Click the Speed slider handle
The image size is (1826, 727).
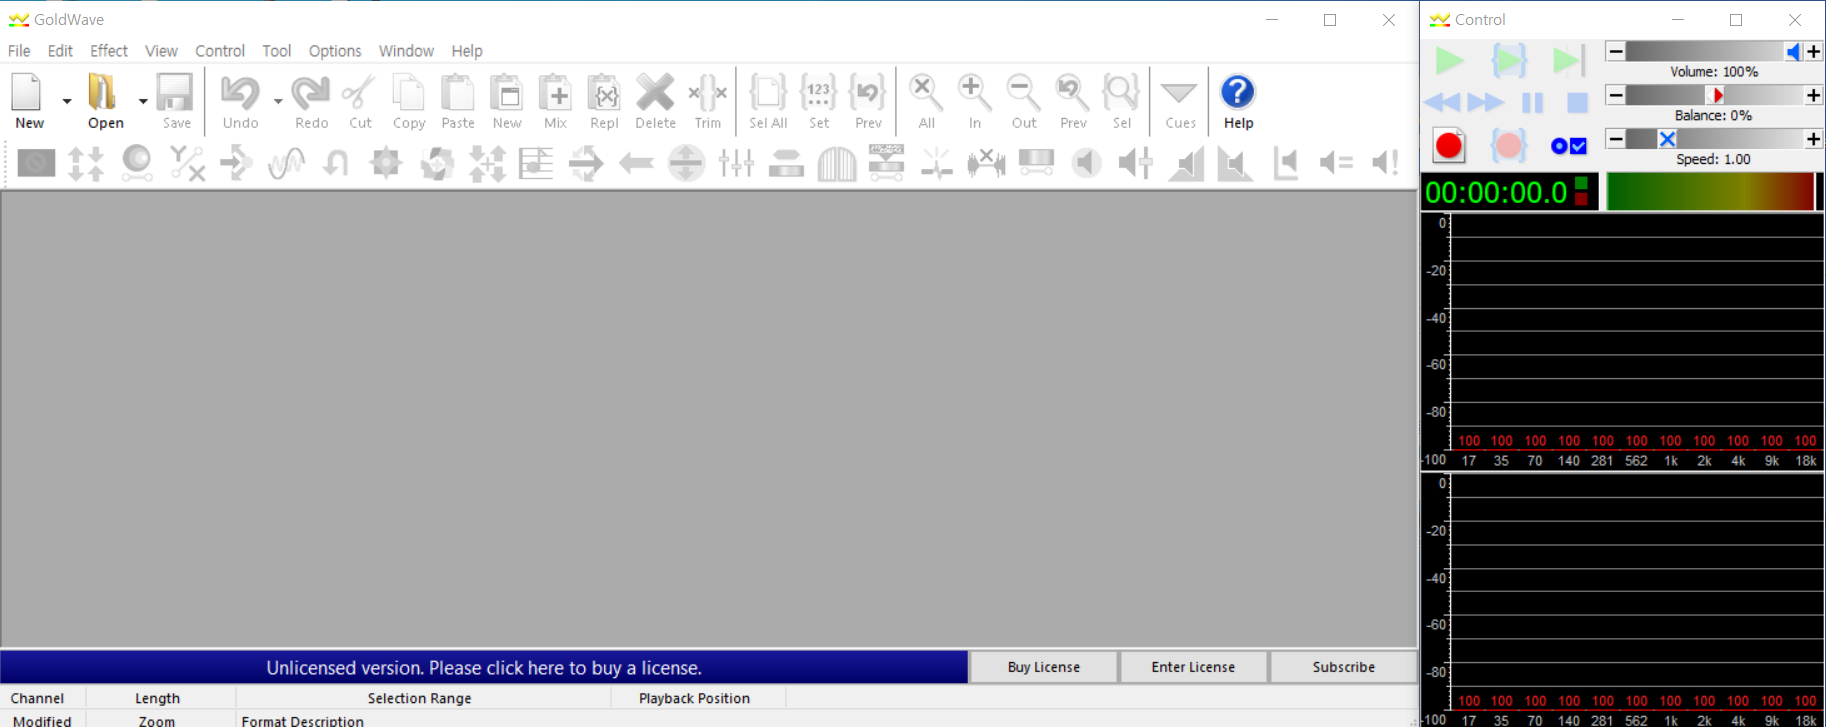pyautogui.click(x=1667, y=139)
